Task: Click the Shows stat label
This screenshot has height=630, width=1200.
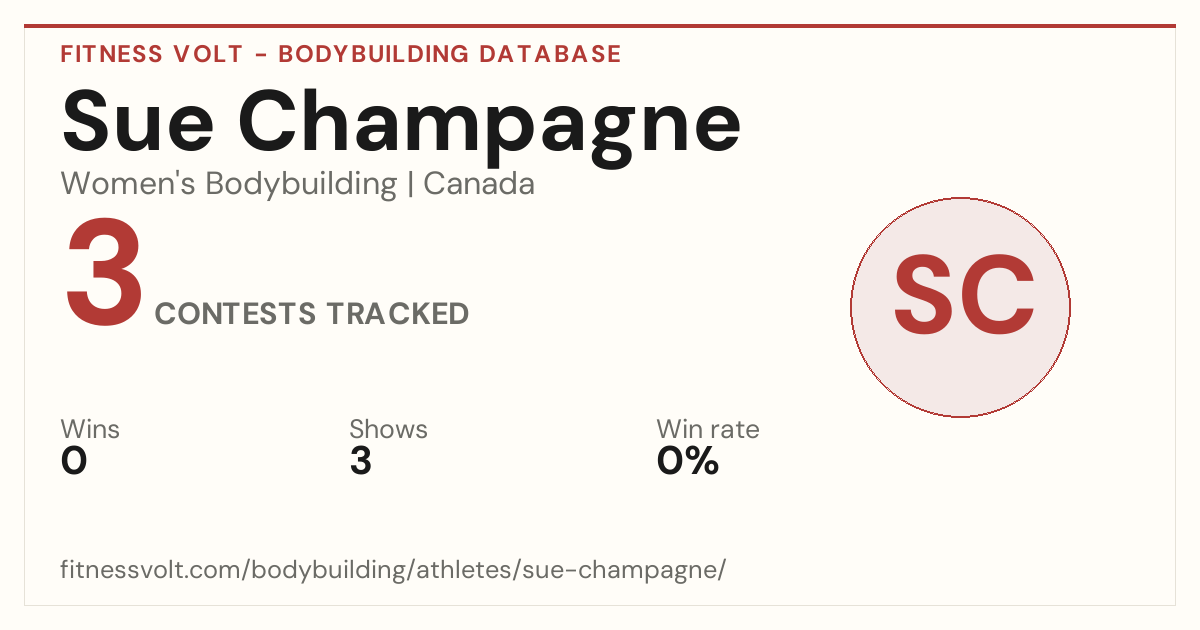Action: (x=388, y=429)
